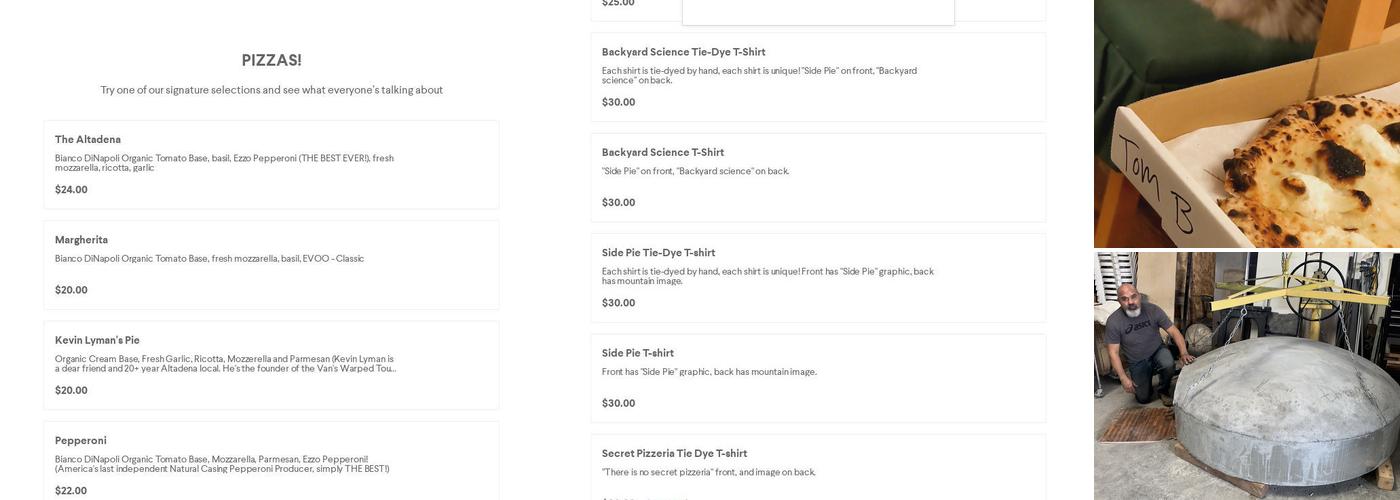Click The Altadena ingredients description
The width and height of the screenshot is (1400, 500).
pos(224,163)
